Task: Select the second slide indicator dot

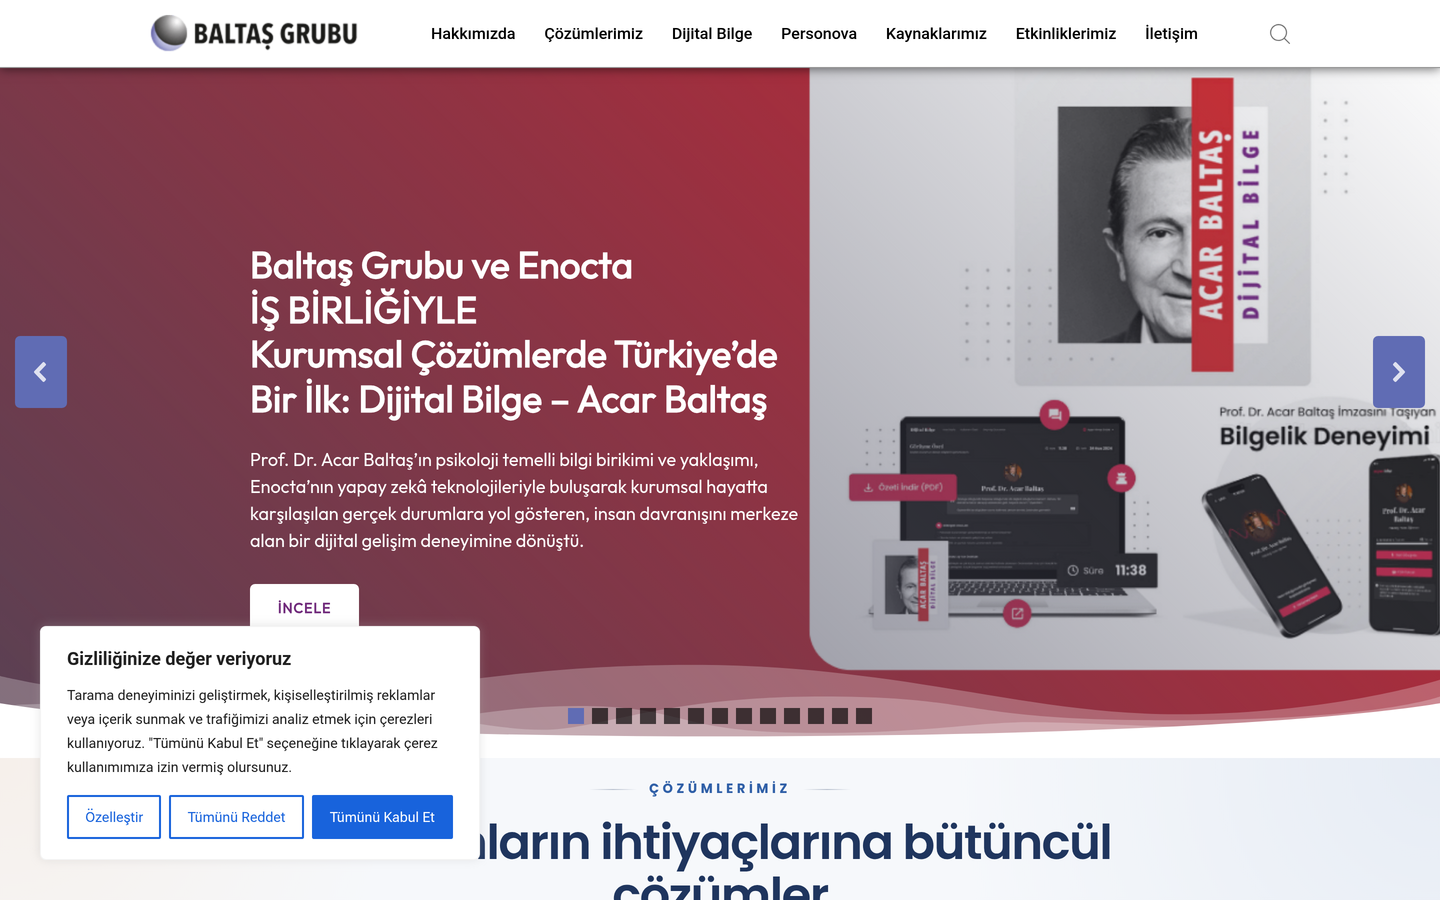Action: pos(600,716)
